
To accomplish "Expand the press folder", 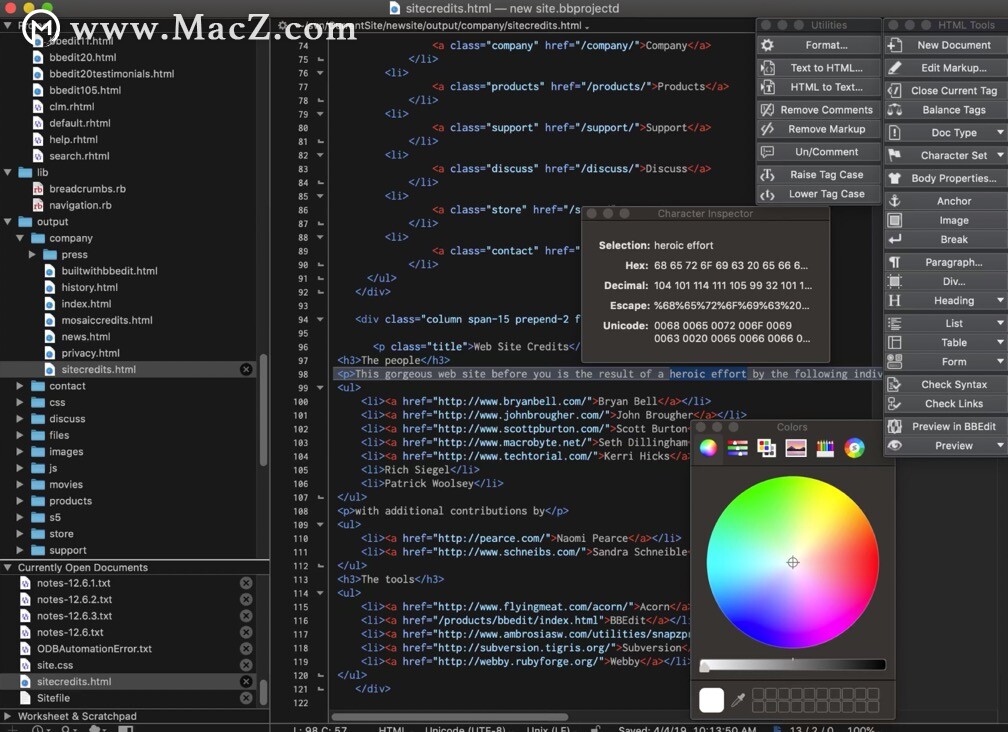I will point(32,254).
